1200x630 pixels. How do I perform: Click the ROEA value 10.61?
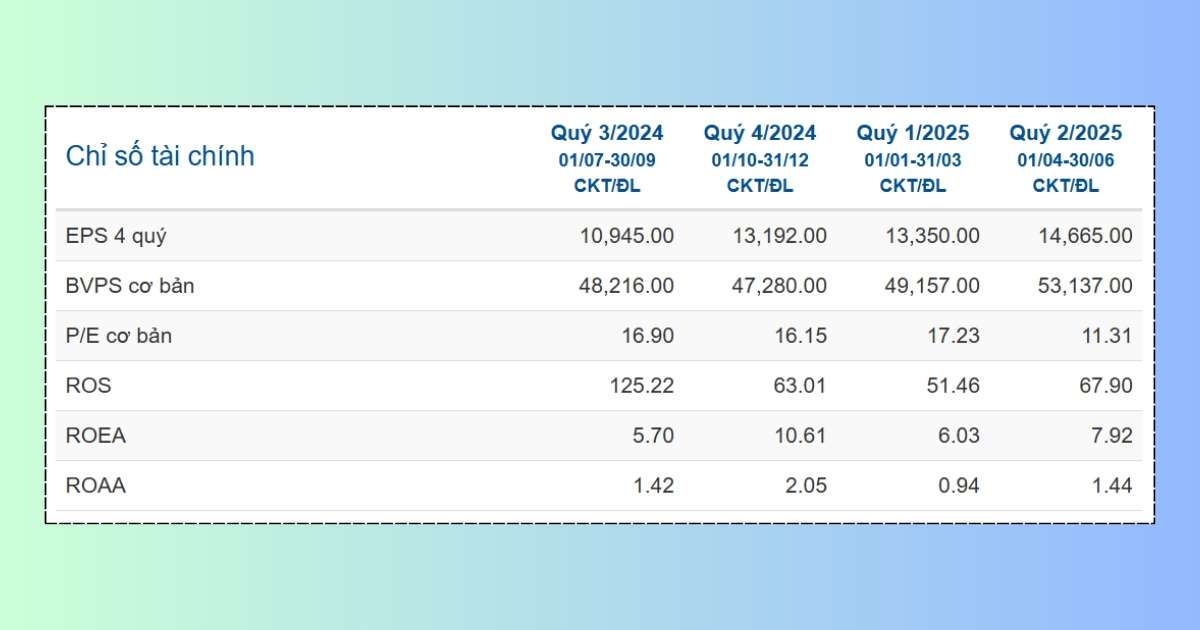(x=801, y=436)
